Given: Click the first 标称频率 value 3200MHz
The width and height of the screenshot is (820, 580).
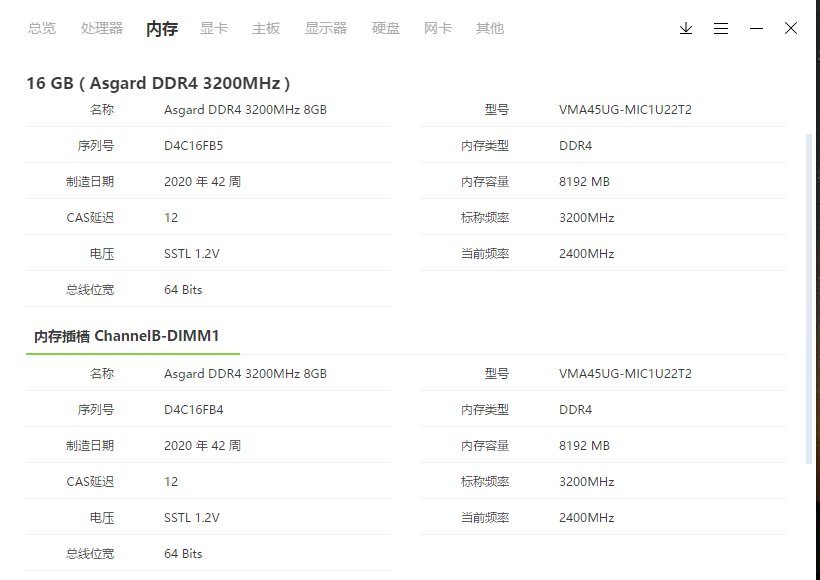Looking at the screenshot, I should click(586, 218).
